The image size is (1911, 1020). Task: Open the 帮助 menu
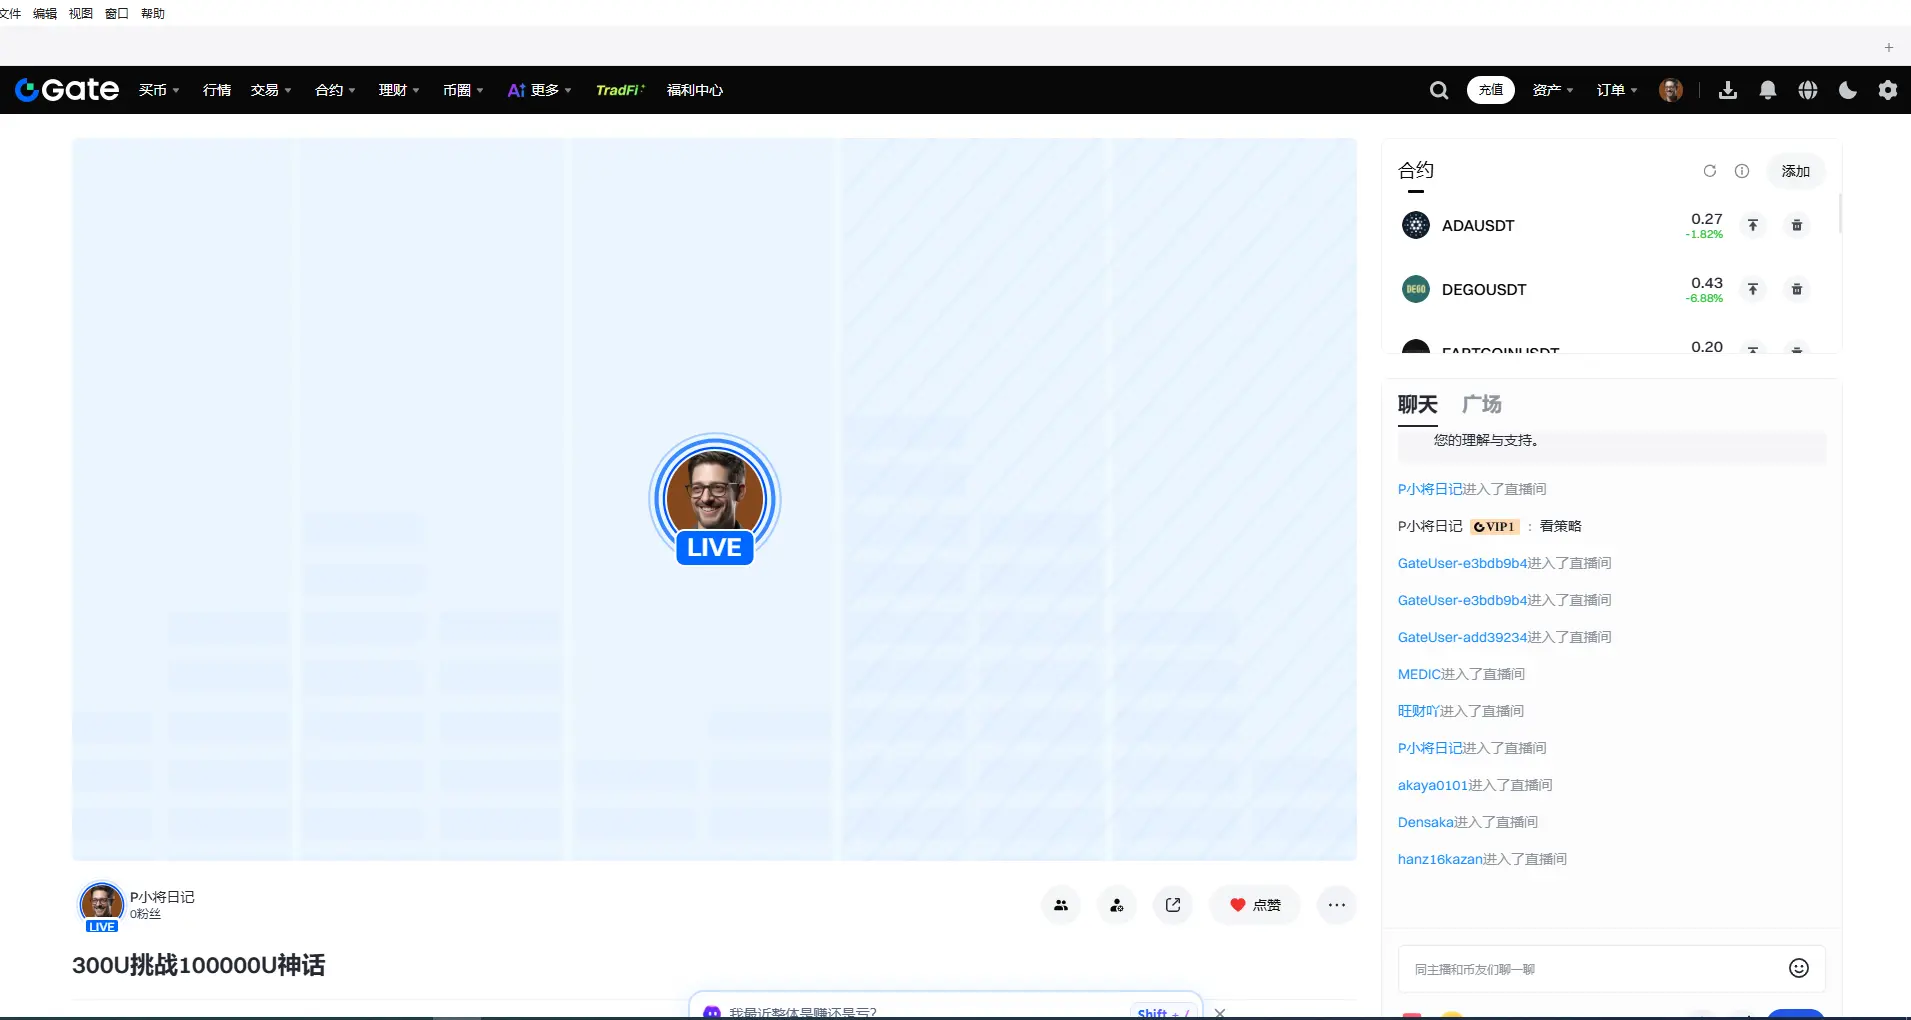pyautogui.click(x=153, y=13)
